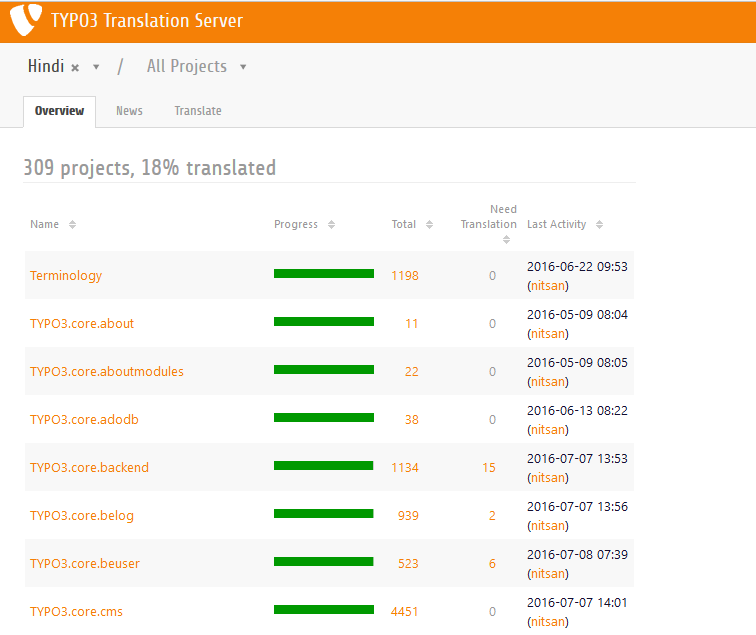Image resolution: width=756 pixels, height=635 pixels.
Task: Click the TYPO3.core.cms progress bar
Action: tap(324, 609)
